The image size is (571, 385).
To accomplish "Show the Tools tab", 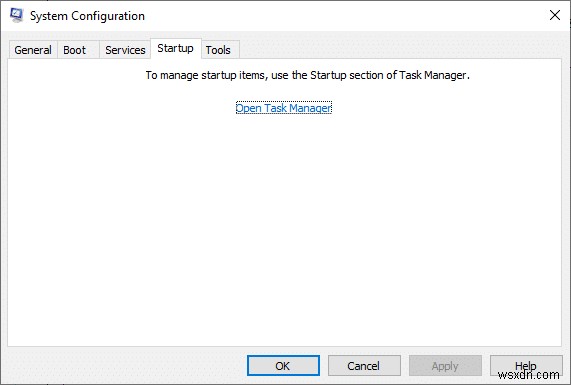I will pyautogui.click(x=218, y=50).
